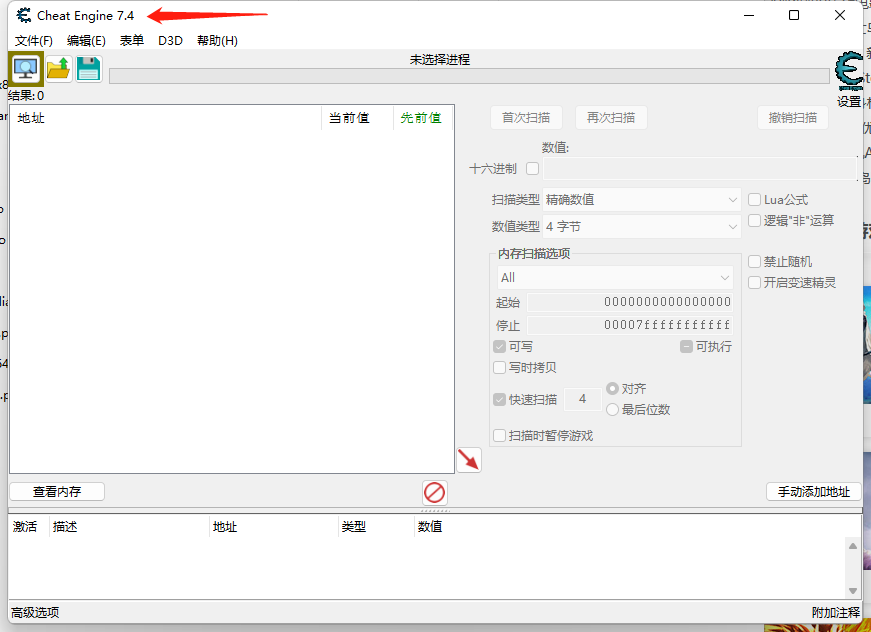Image resolution: width=871 pixels, height=632 pixels.
Task: Open the 表单 menu
Action: [132, 41]
